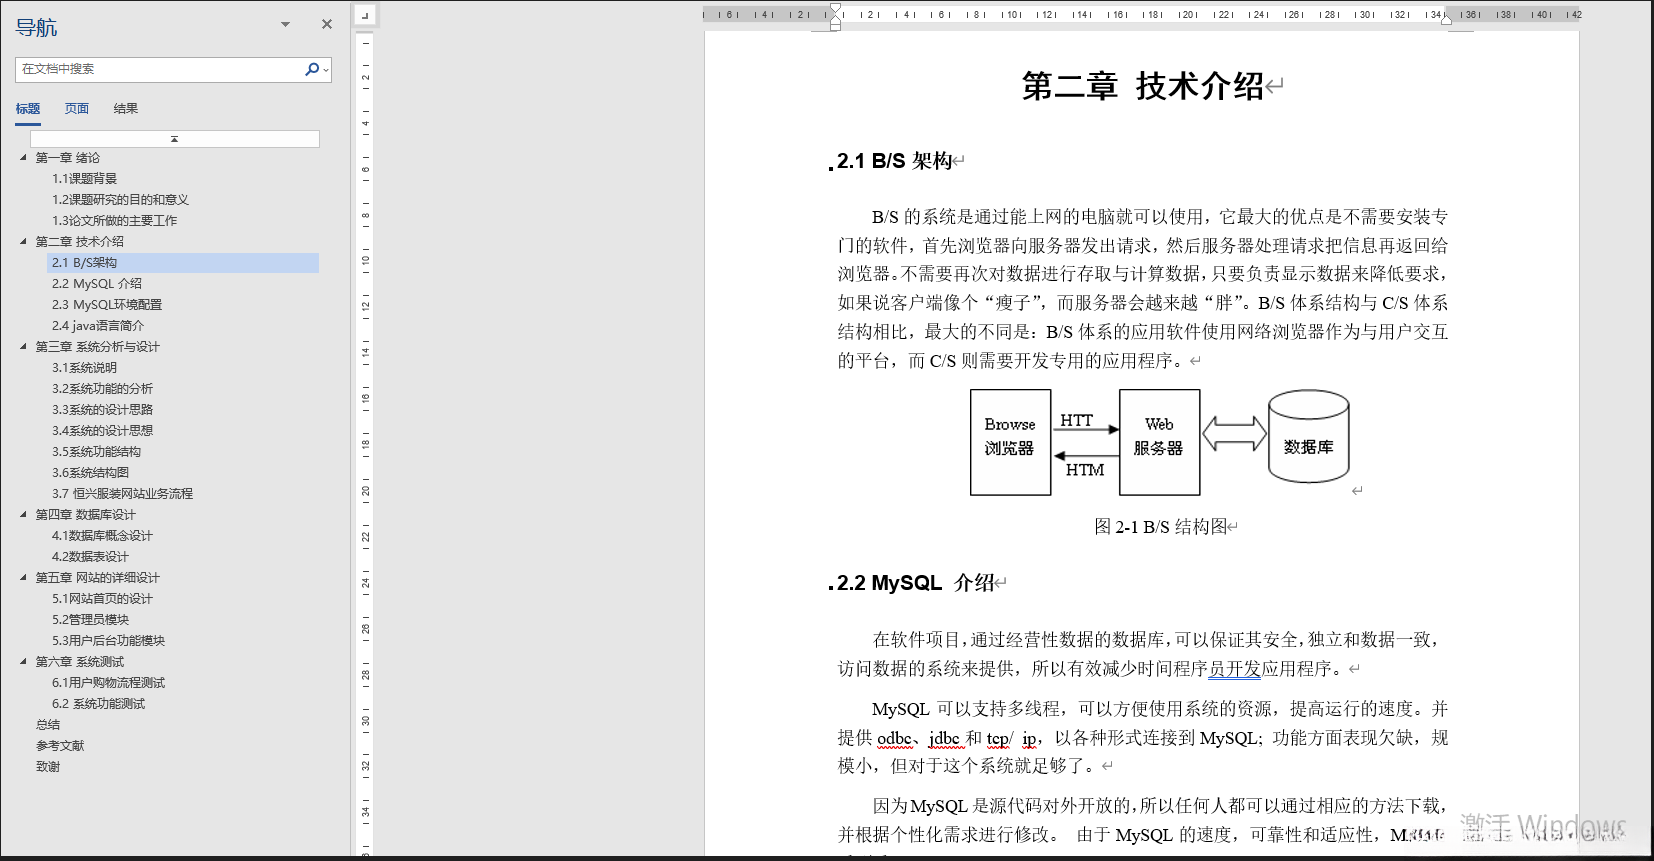Select the Web 服务器 box in diagram
The width and height of the screenshot is (1654, 861).
1159,442
